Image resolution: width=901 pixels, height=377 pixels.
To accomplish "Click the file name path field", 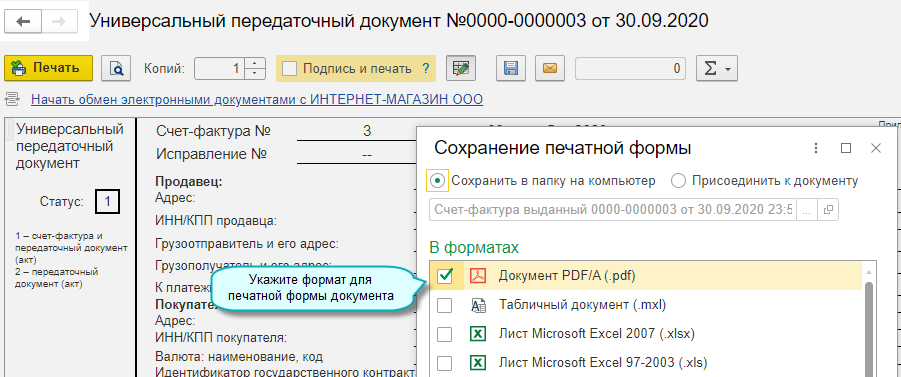I will click(614, 210).
